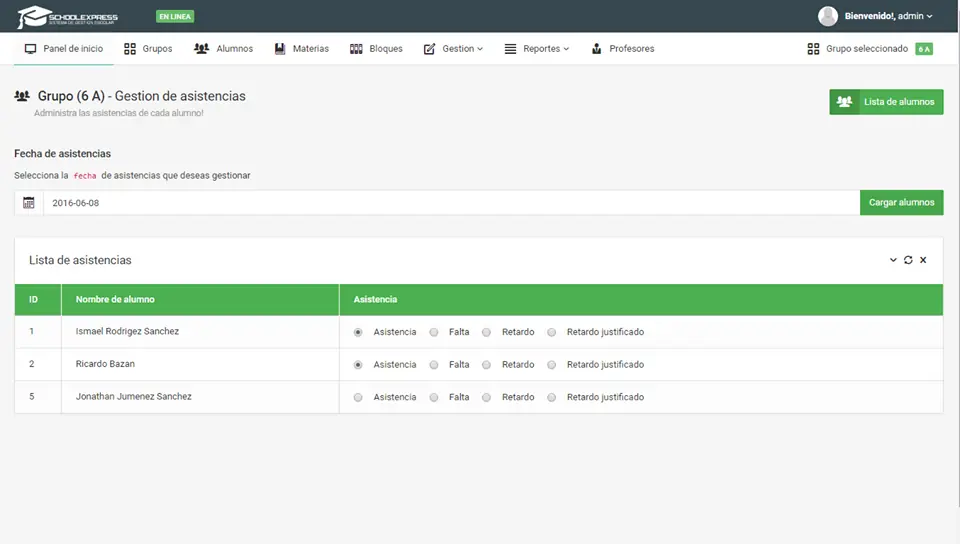Click the grid icon next to Grupos
Screen dimensions: 960x544
tap(130, 49)
